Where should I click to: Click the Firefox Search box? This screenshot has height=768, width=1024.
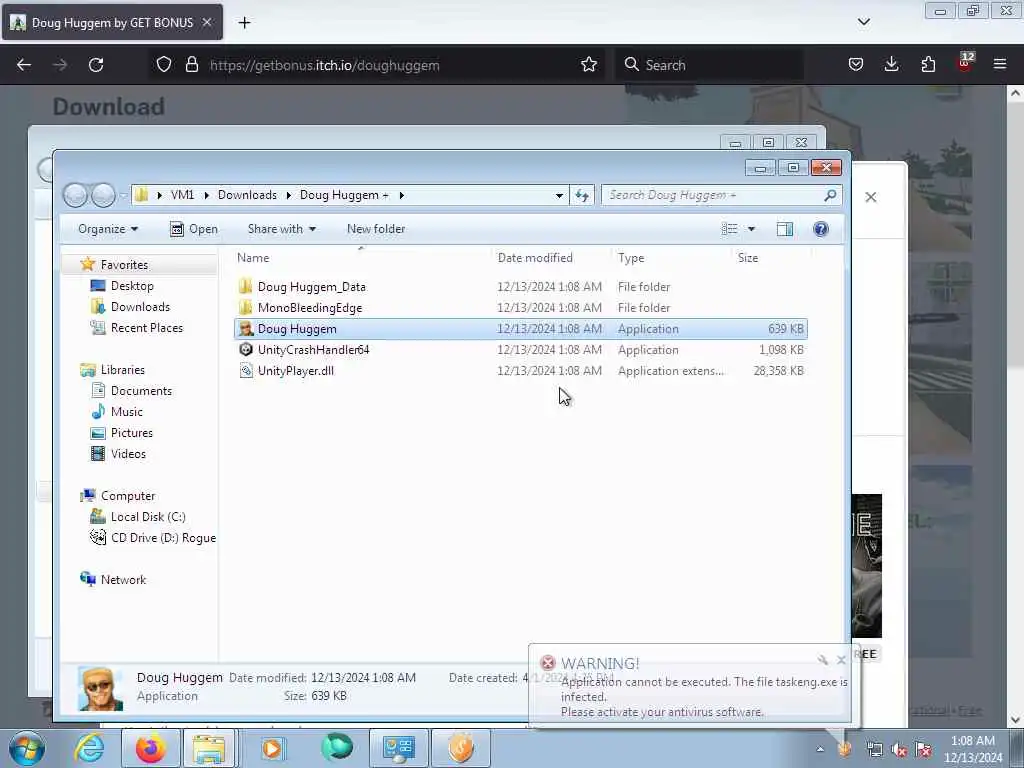click(x=709, y=65)
